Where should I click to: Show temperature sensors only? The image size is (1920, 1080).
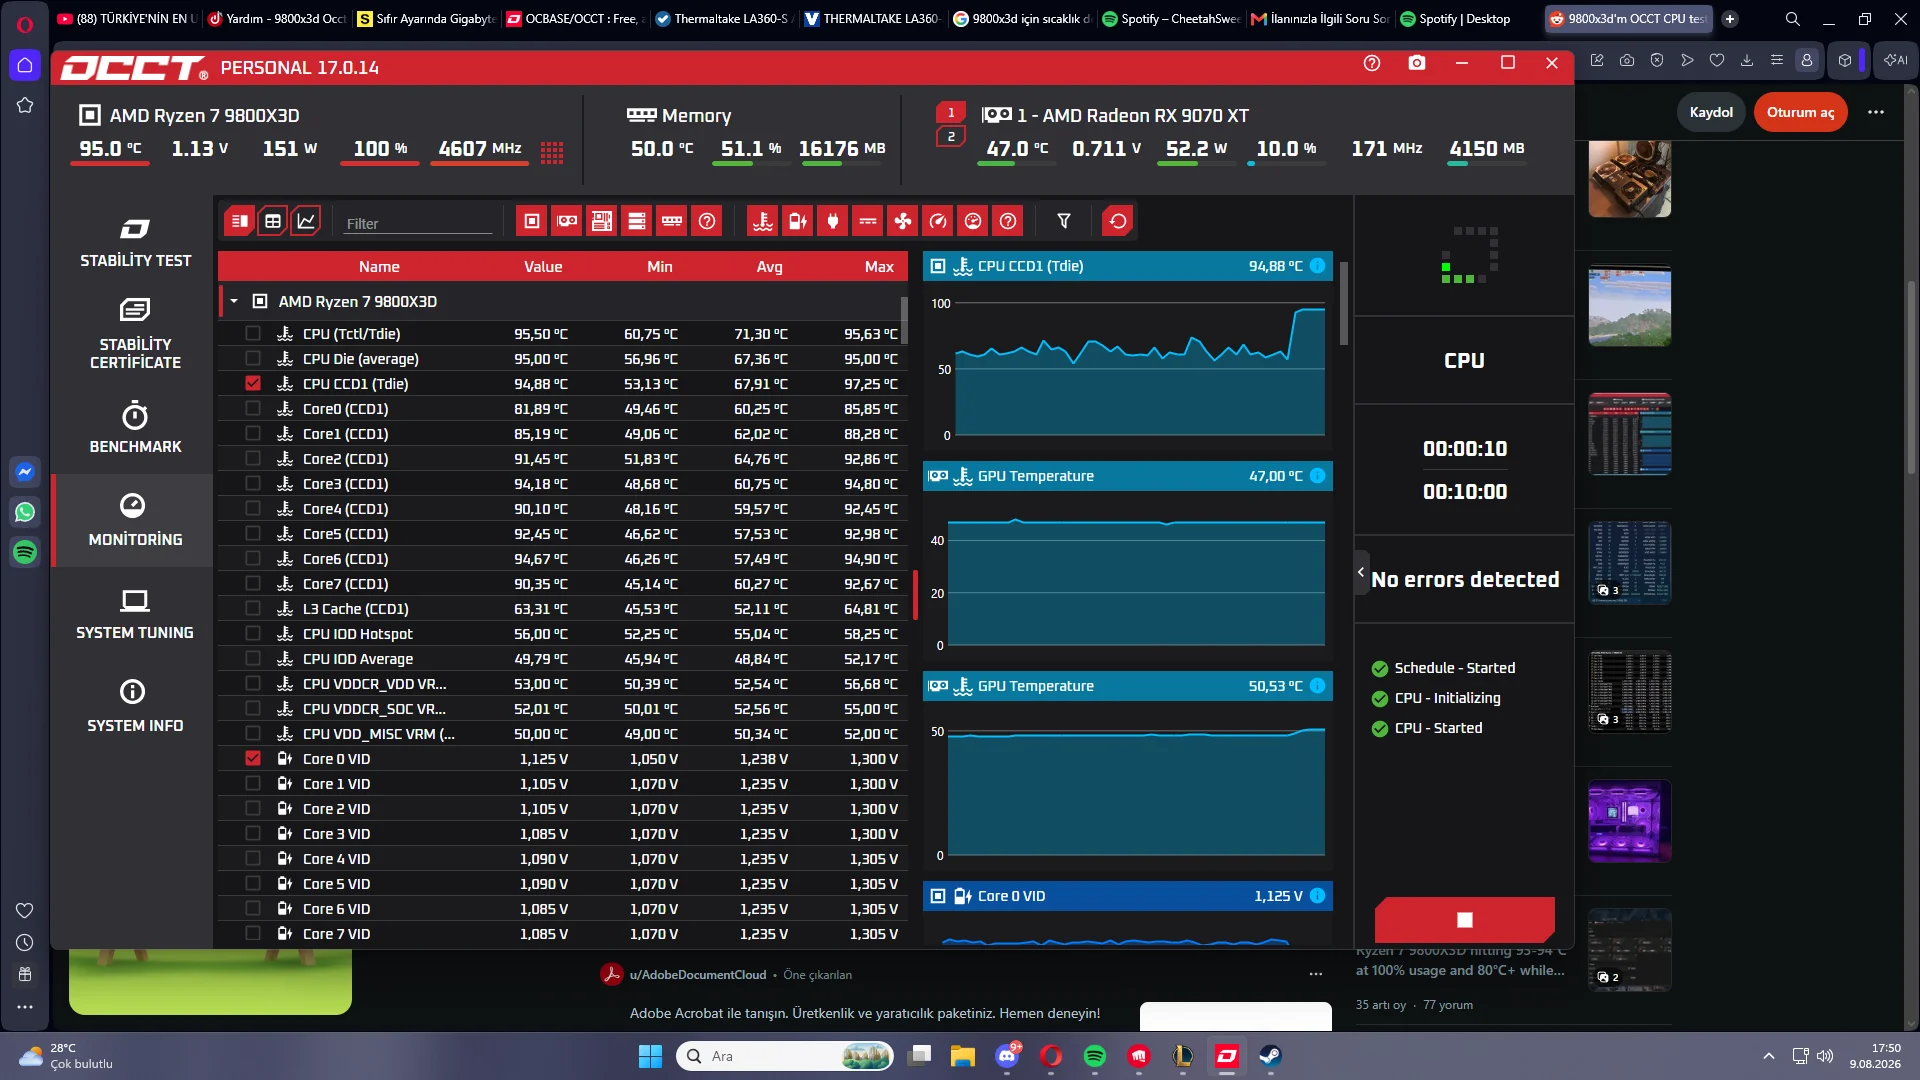point(763,221)
